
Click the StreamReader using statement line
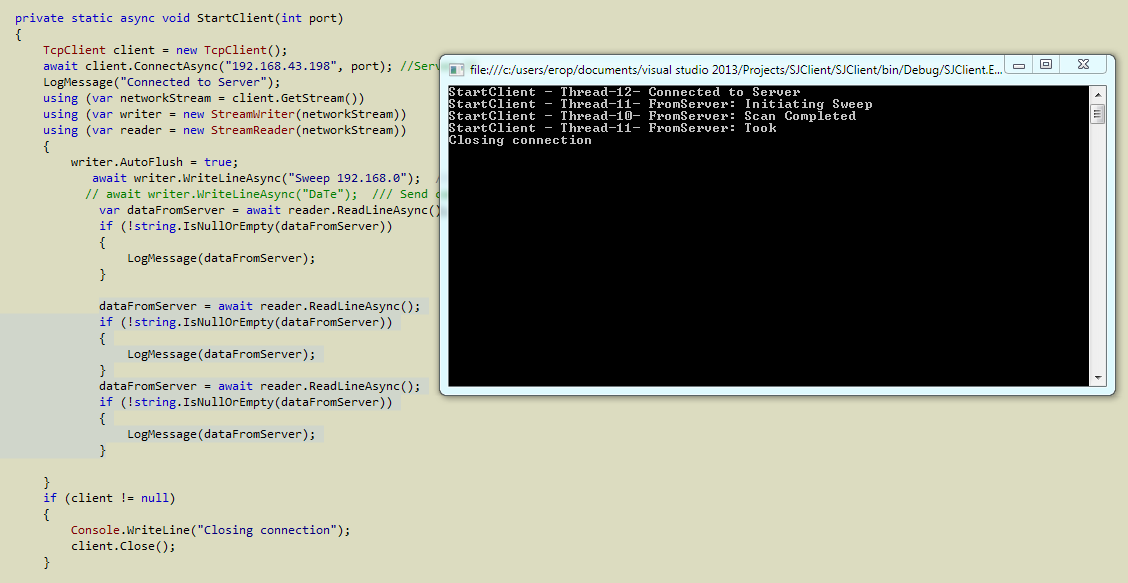tap(224, 130)
